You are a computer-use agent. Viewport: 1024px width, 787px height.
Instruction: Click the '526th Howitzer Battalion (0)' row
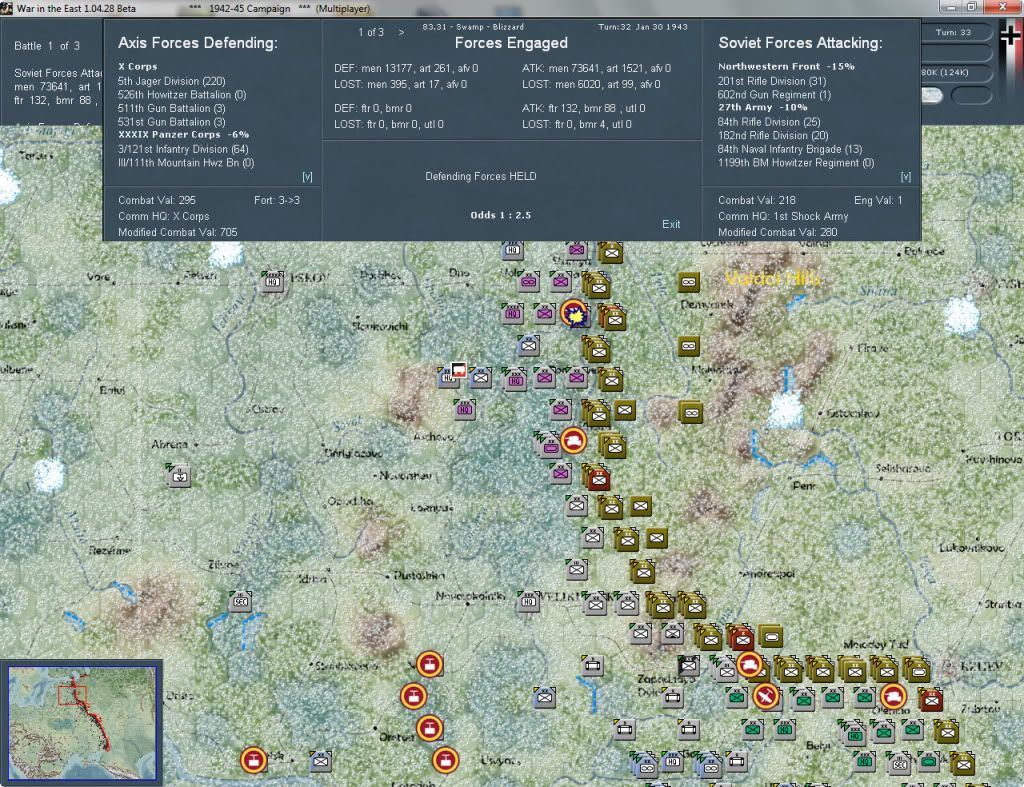[x=182, y=95]
